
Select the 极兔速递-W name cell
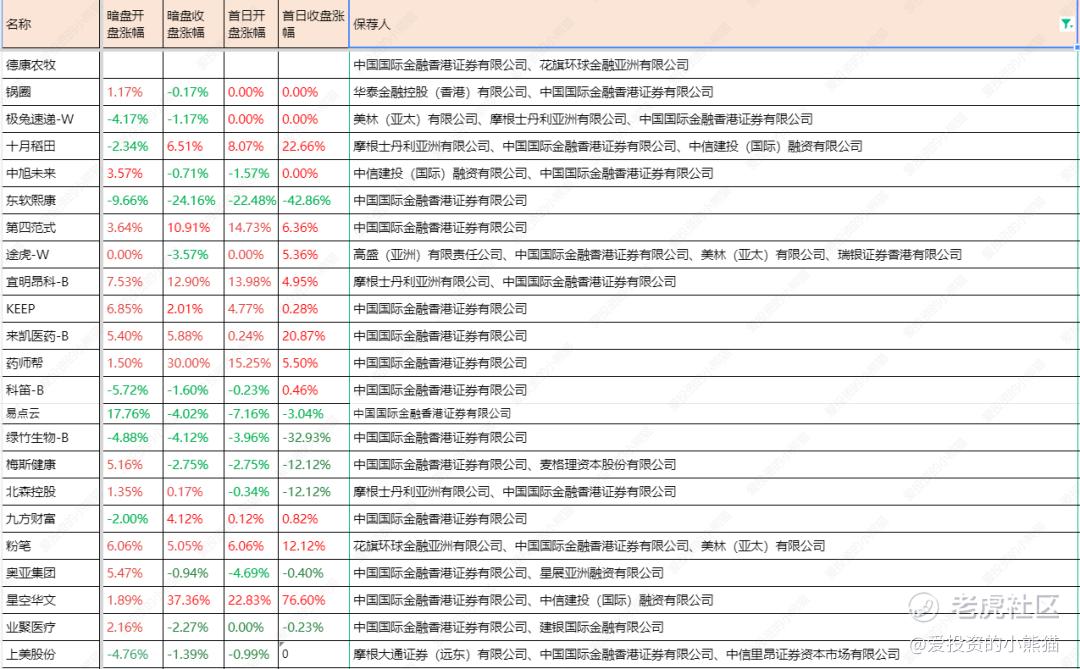pyautogui.click(x=52, y=119)
